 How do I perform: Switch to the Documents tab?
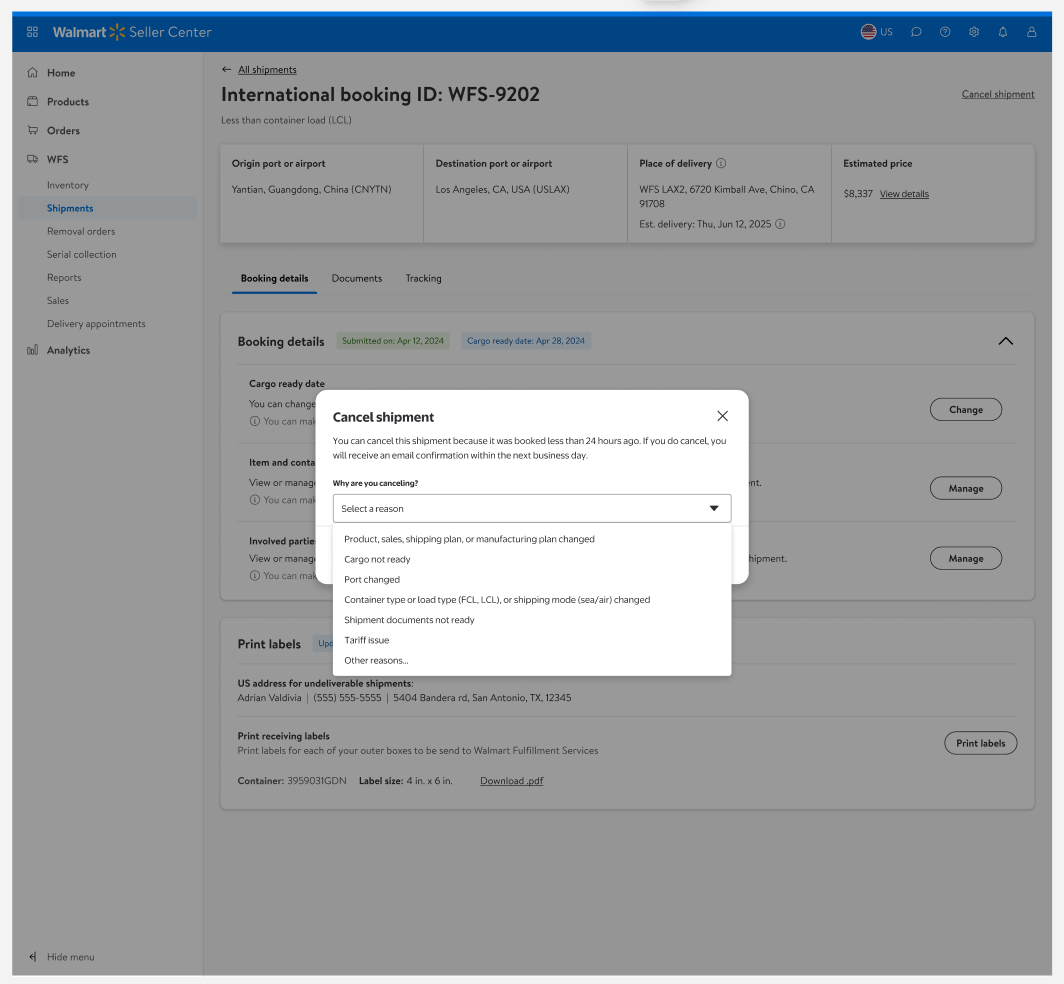357,278
